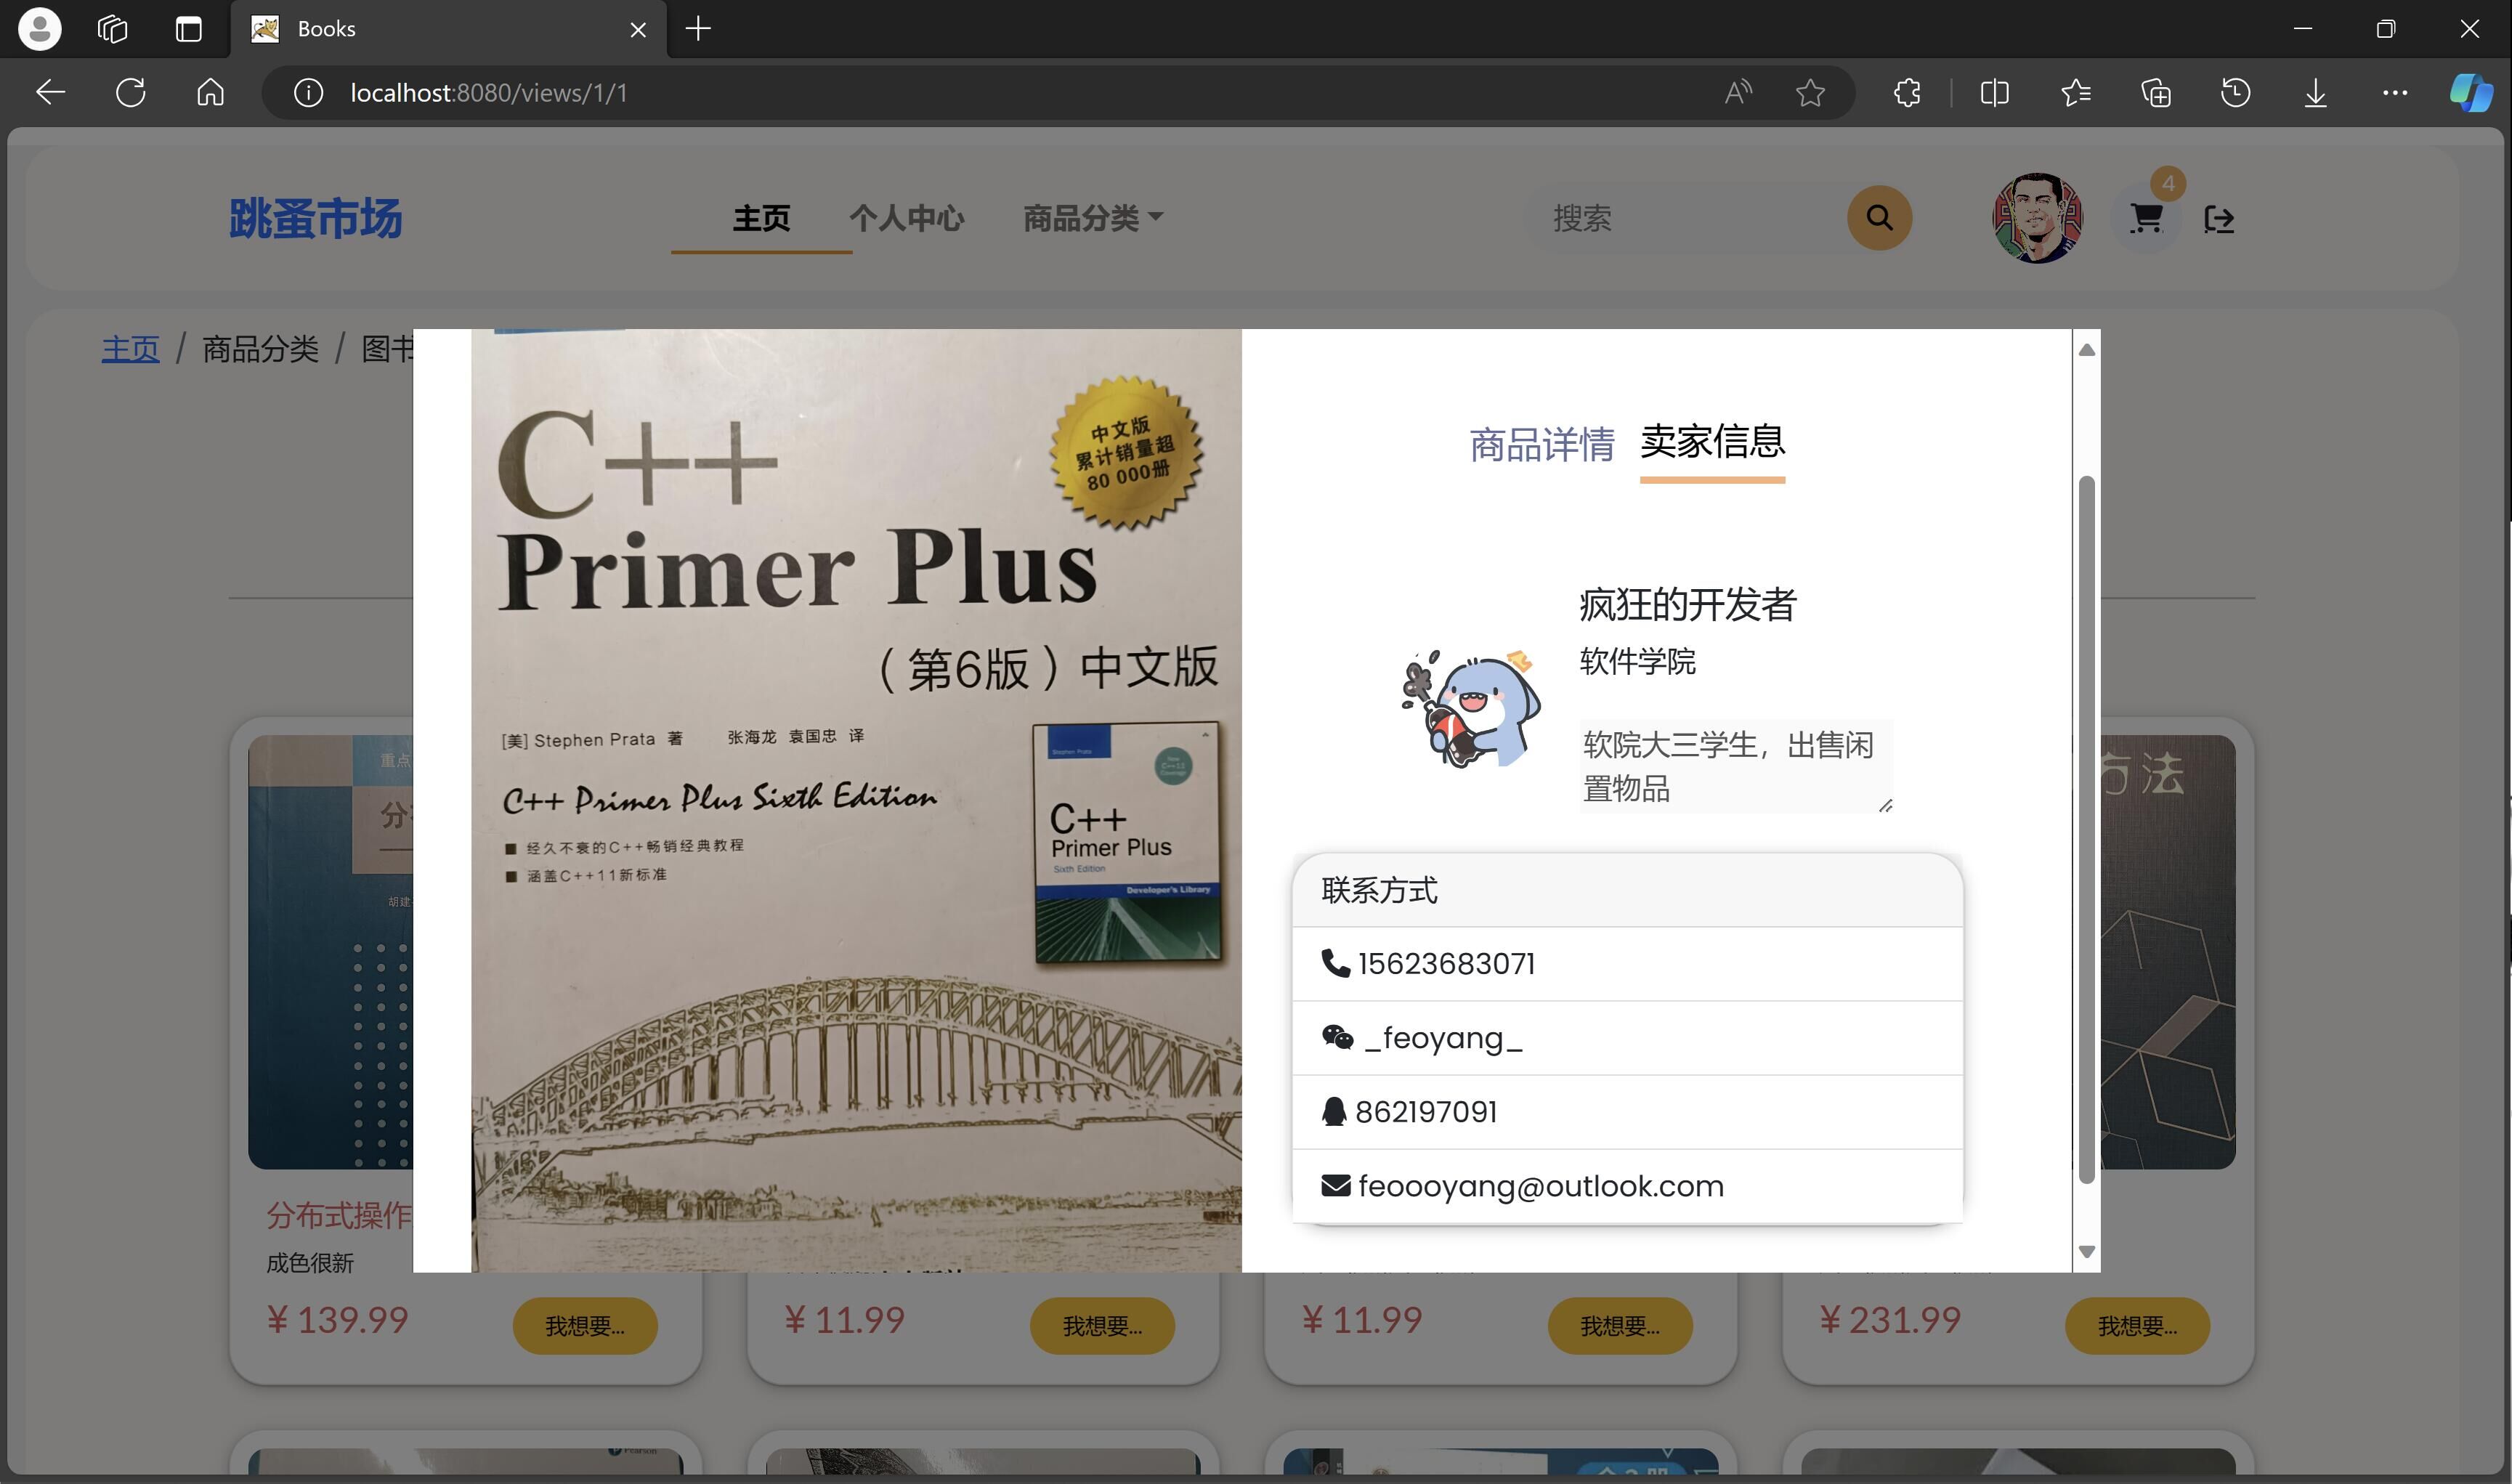Add page to favorites star icon
The height and width of the screenshot is (1484, 2512).
pyautogui.click(x=1810, y=93)
